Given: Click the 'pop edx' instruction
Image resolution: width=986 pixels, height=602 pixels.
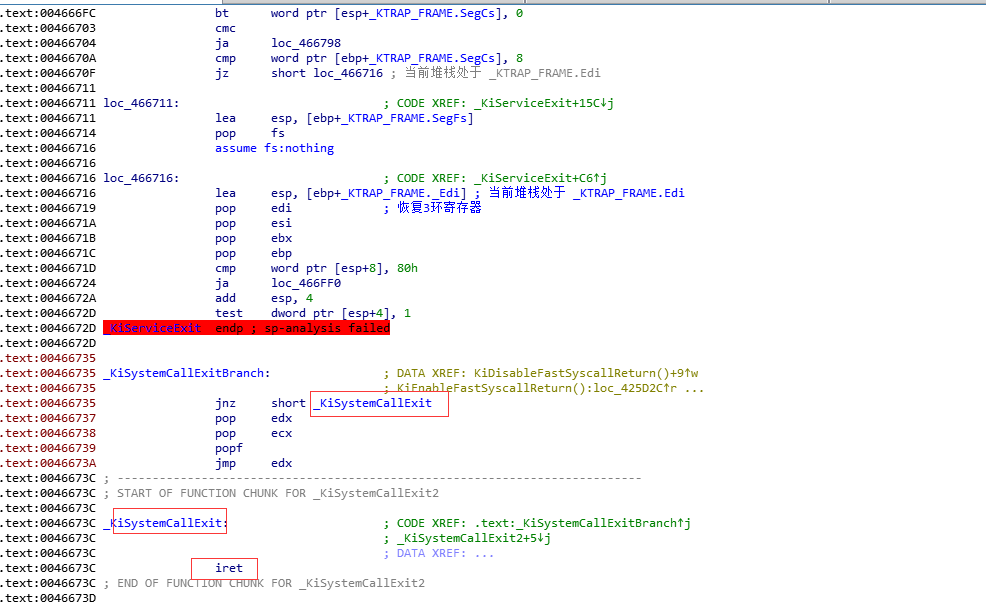Looking at the screenshot, I should [253, 418].
